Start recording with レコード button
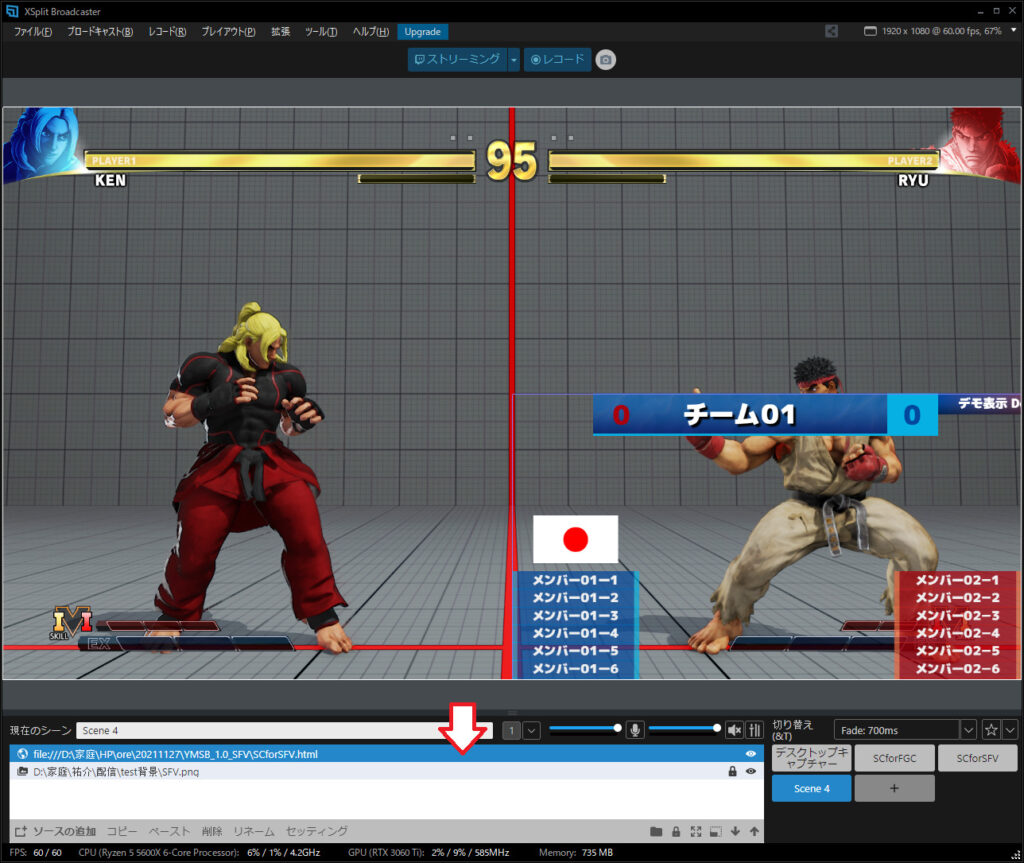The image size is (1024, 863). click(557, 59)
